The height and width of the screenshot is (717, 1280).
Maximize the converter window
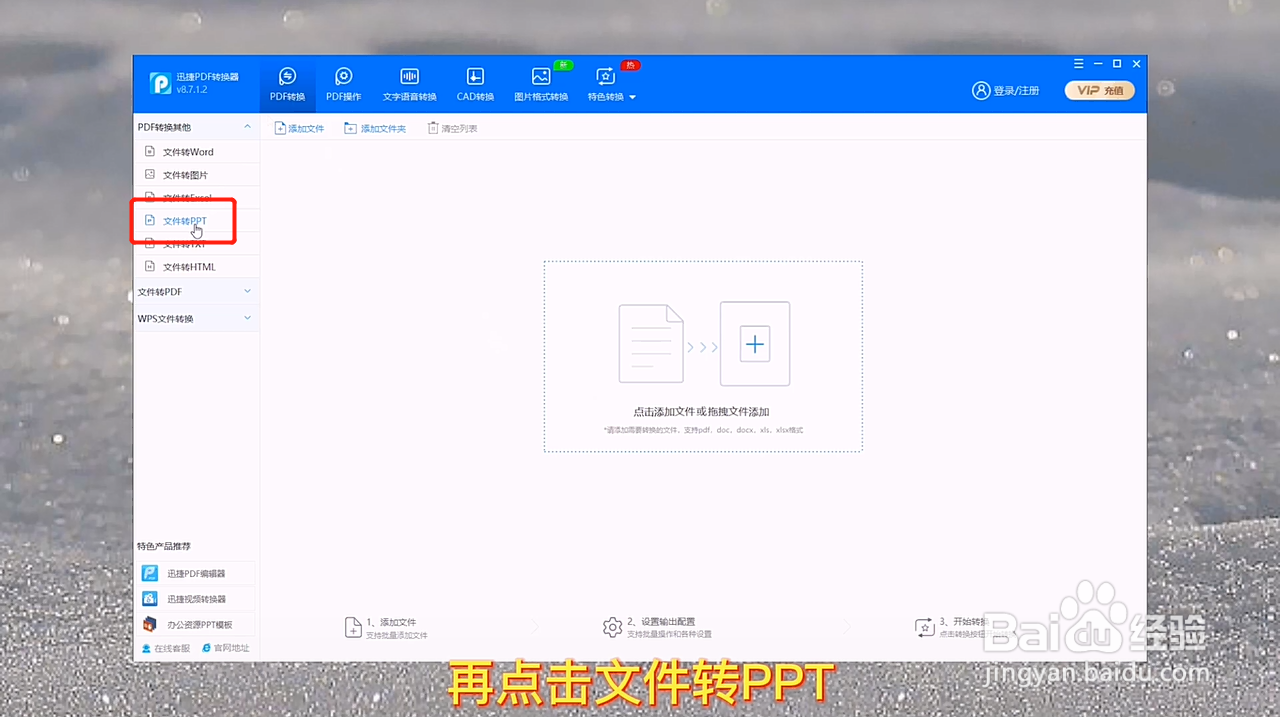pos(1117,63)
